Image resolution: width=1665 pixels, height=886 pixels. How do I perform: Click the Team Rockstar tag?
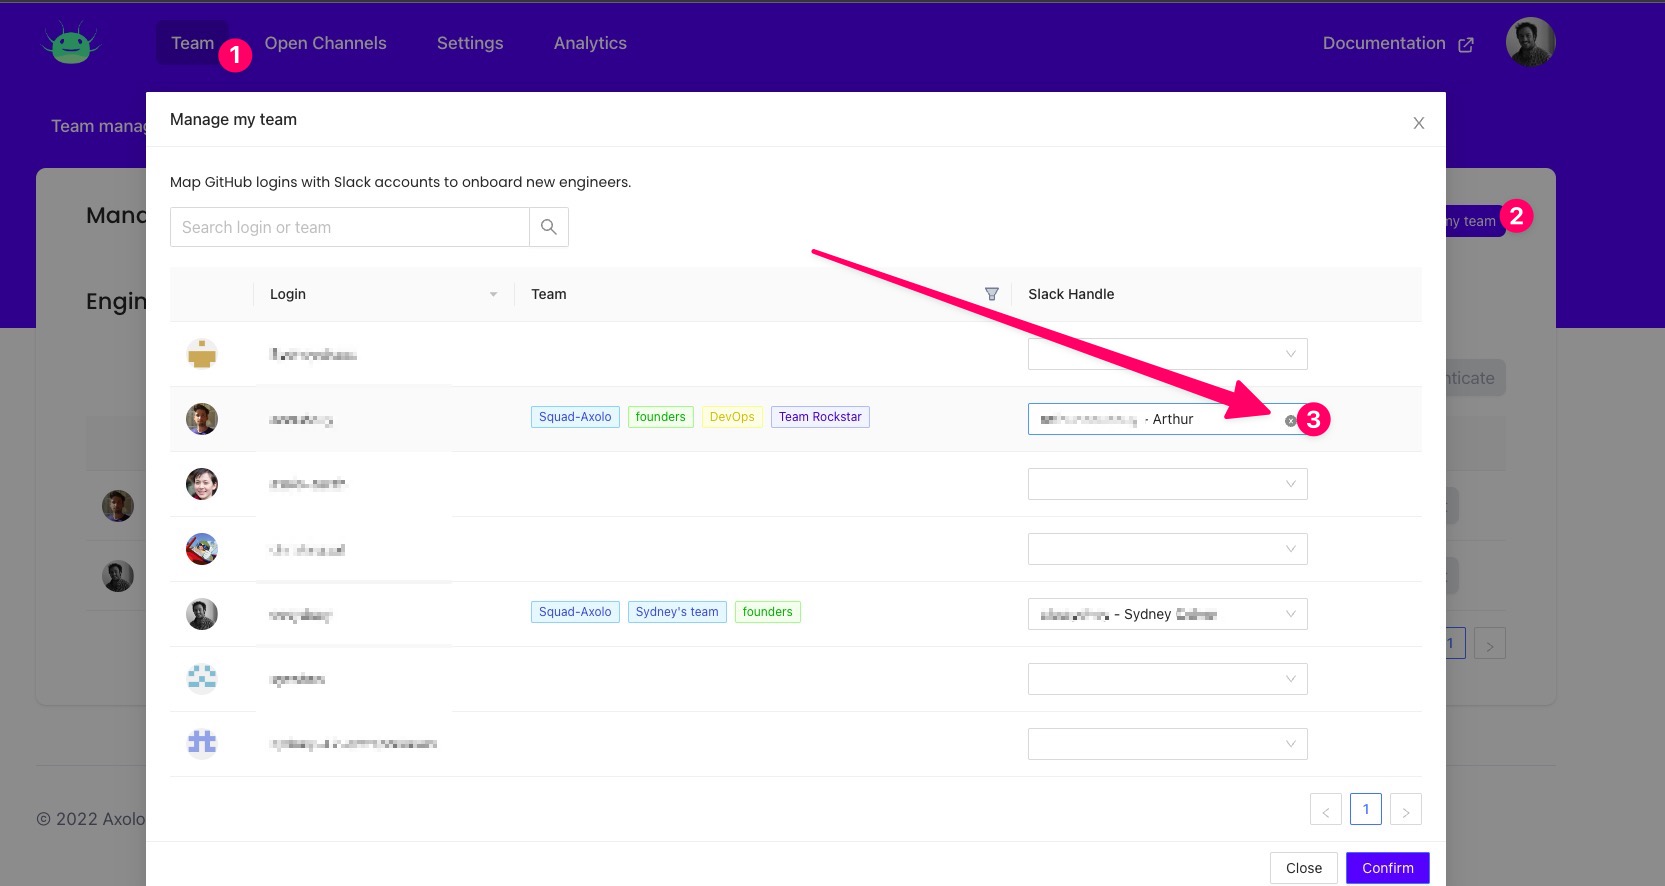(820, 417)
